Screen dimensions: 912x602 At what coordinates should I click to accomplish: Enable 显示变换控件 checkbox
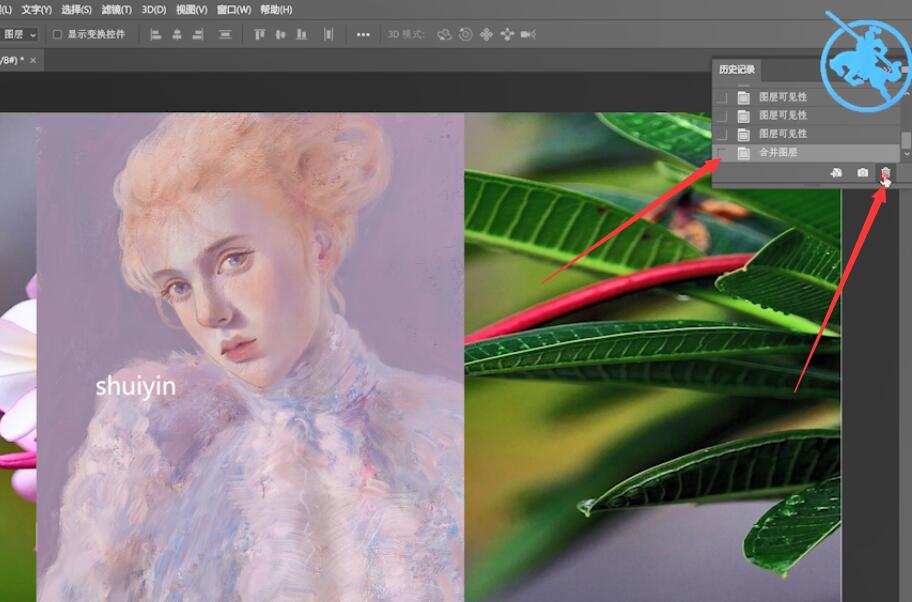click(57, 35)
